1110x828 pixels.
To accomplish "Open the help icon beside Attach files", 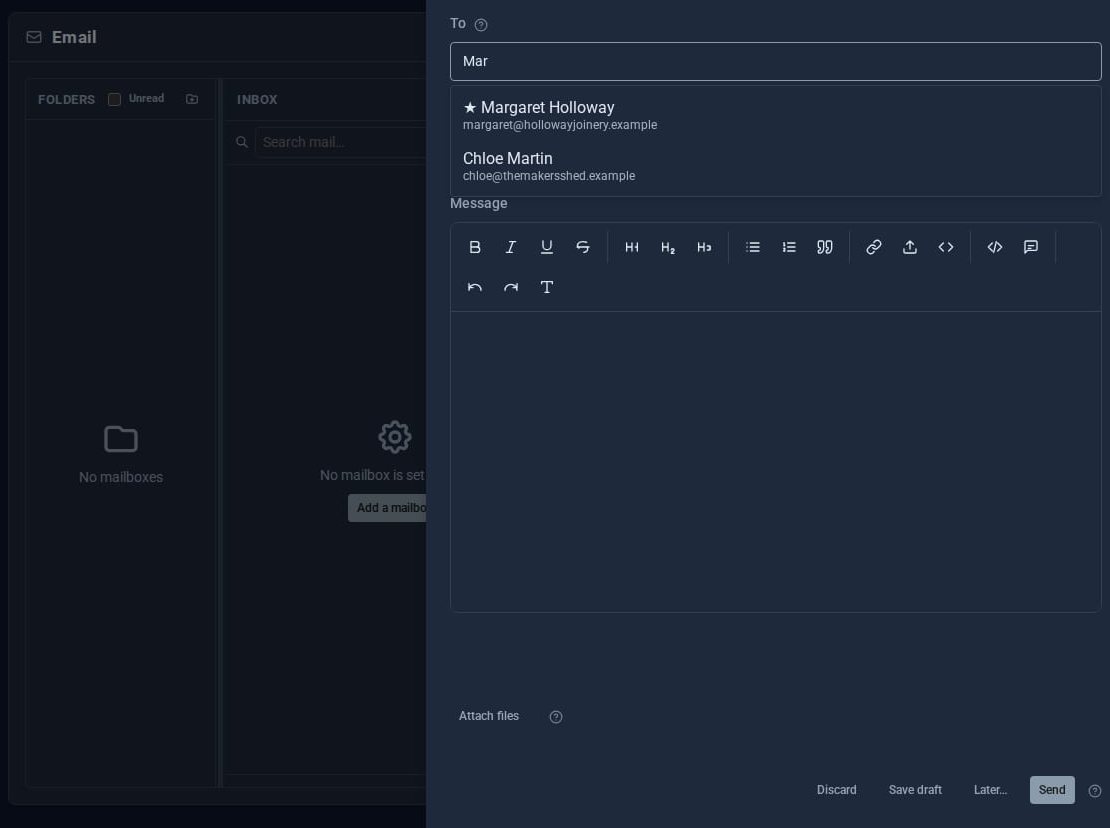I will point(556,717).
